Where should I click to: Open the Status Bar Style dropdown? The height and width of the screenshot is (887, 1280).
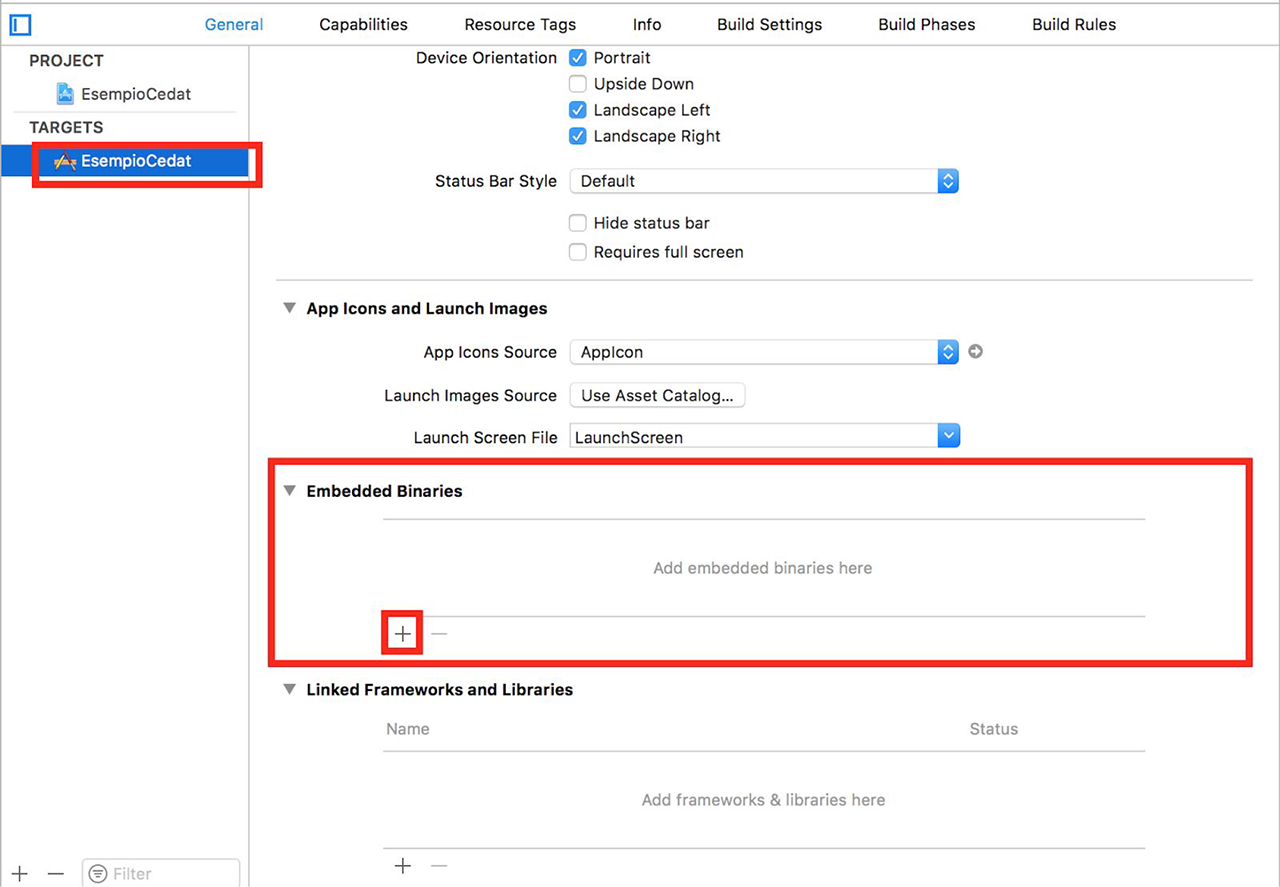764,181
